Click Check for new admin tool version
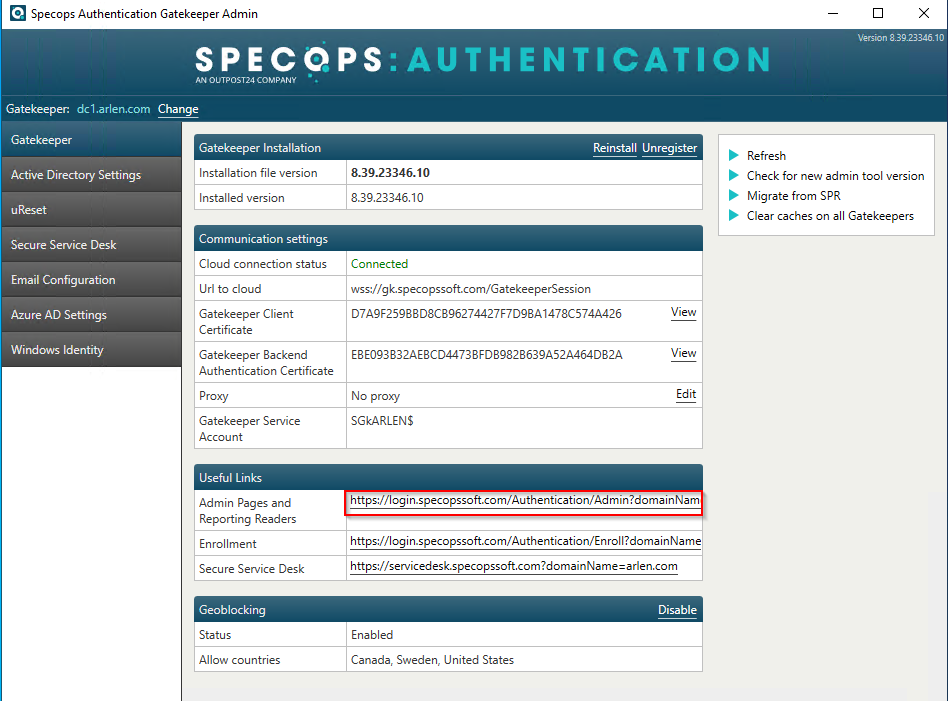948x701 pixels. point(835,175)
